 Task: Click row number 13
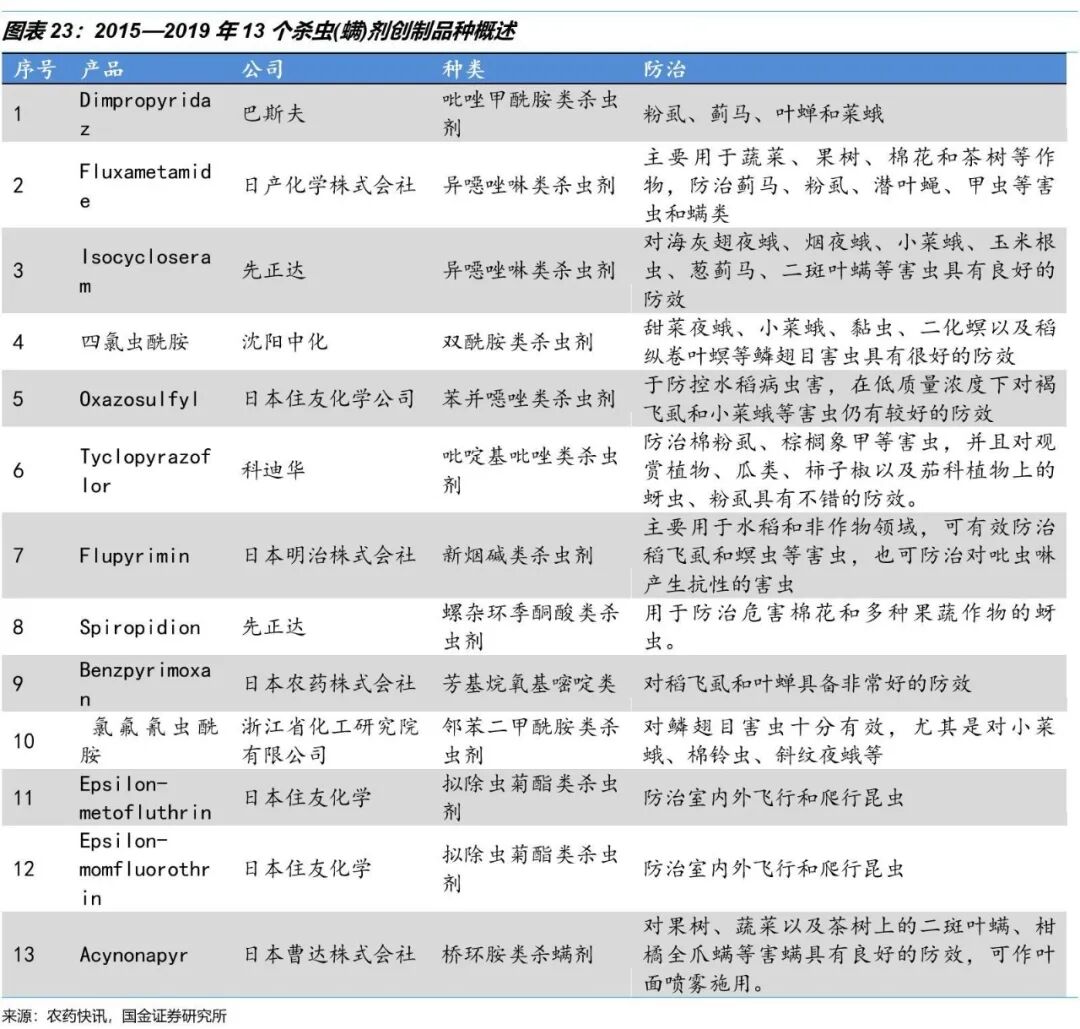point(23,955)
